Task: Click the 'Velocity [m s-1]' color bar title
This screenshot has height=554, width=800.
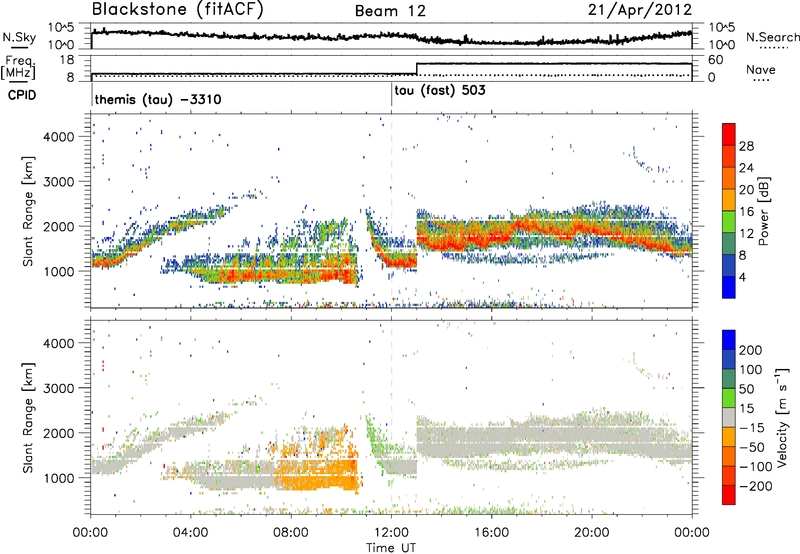Action: [781, 417]
